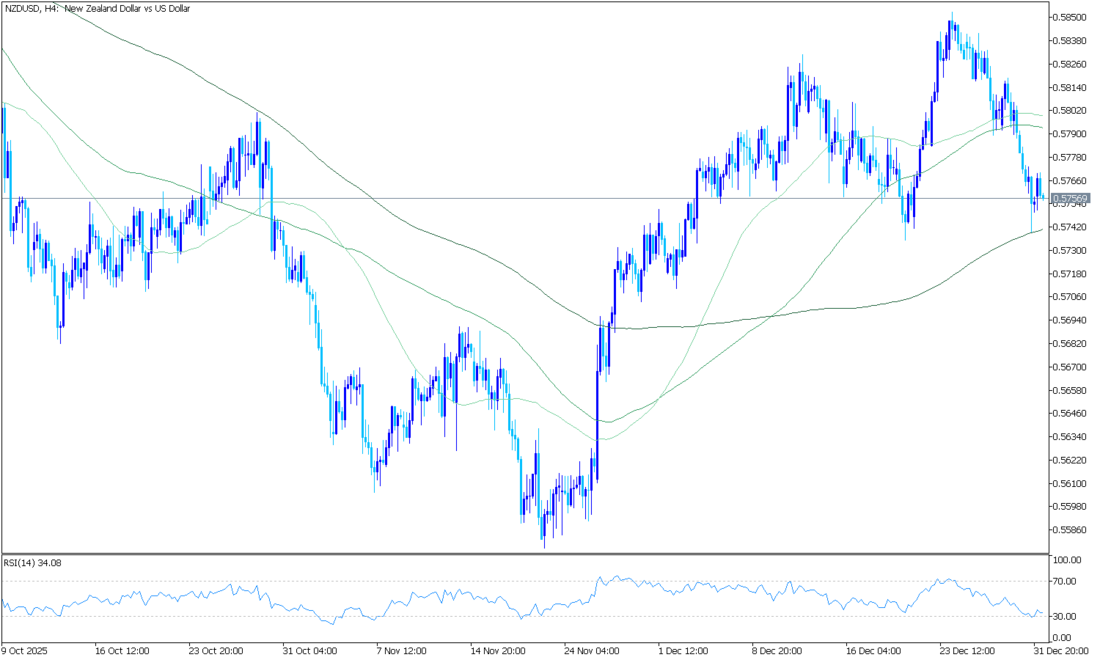Click the 0.57060 price axis label

(x=1071, y=297)
